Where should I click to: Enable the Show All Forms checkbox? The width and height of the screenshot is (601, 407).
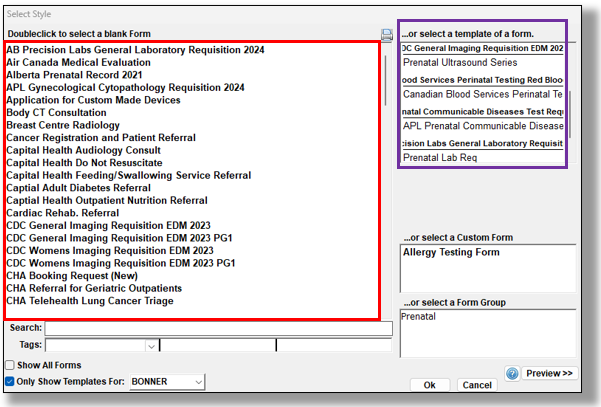pos(10,365)
